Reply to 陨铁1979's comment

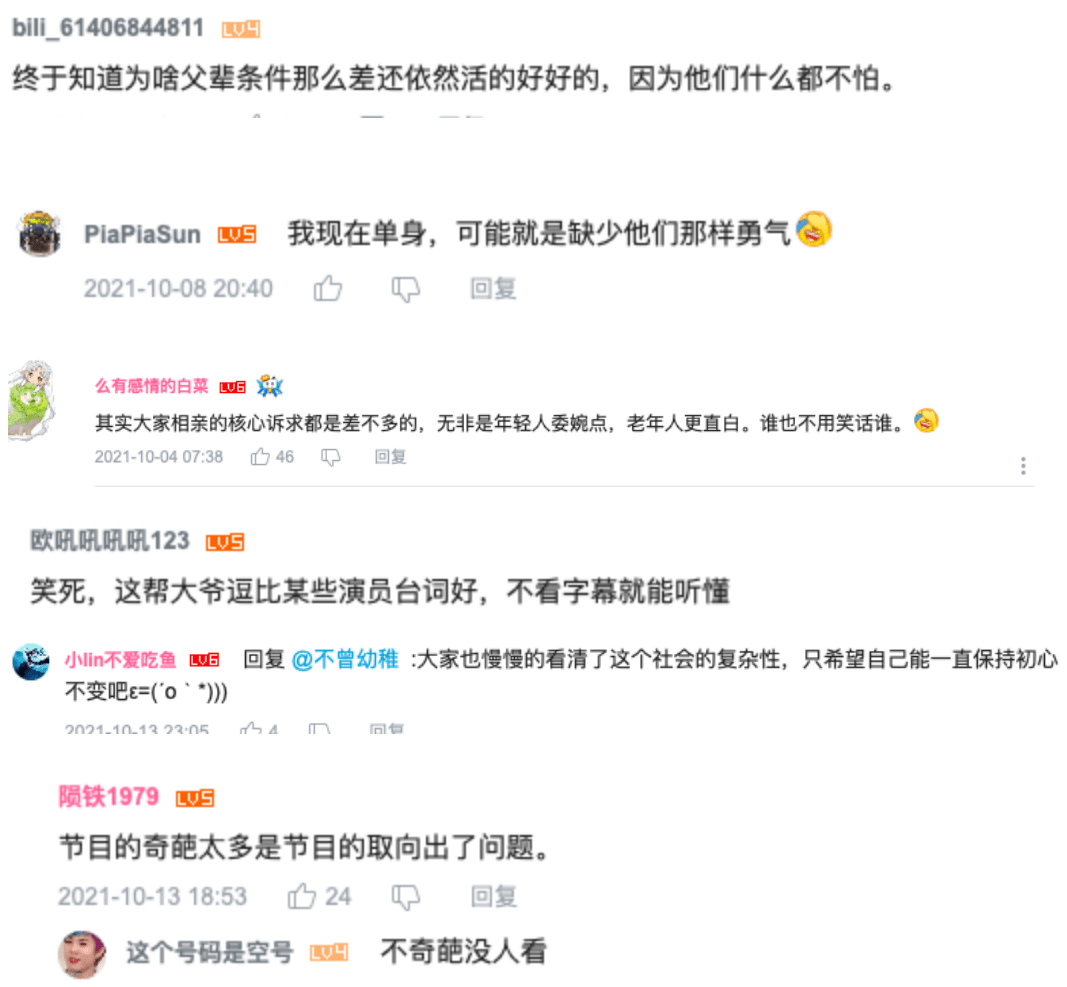tap(494, 896)
